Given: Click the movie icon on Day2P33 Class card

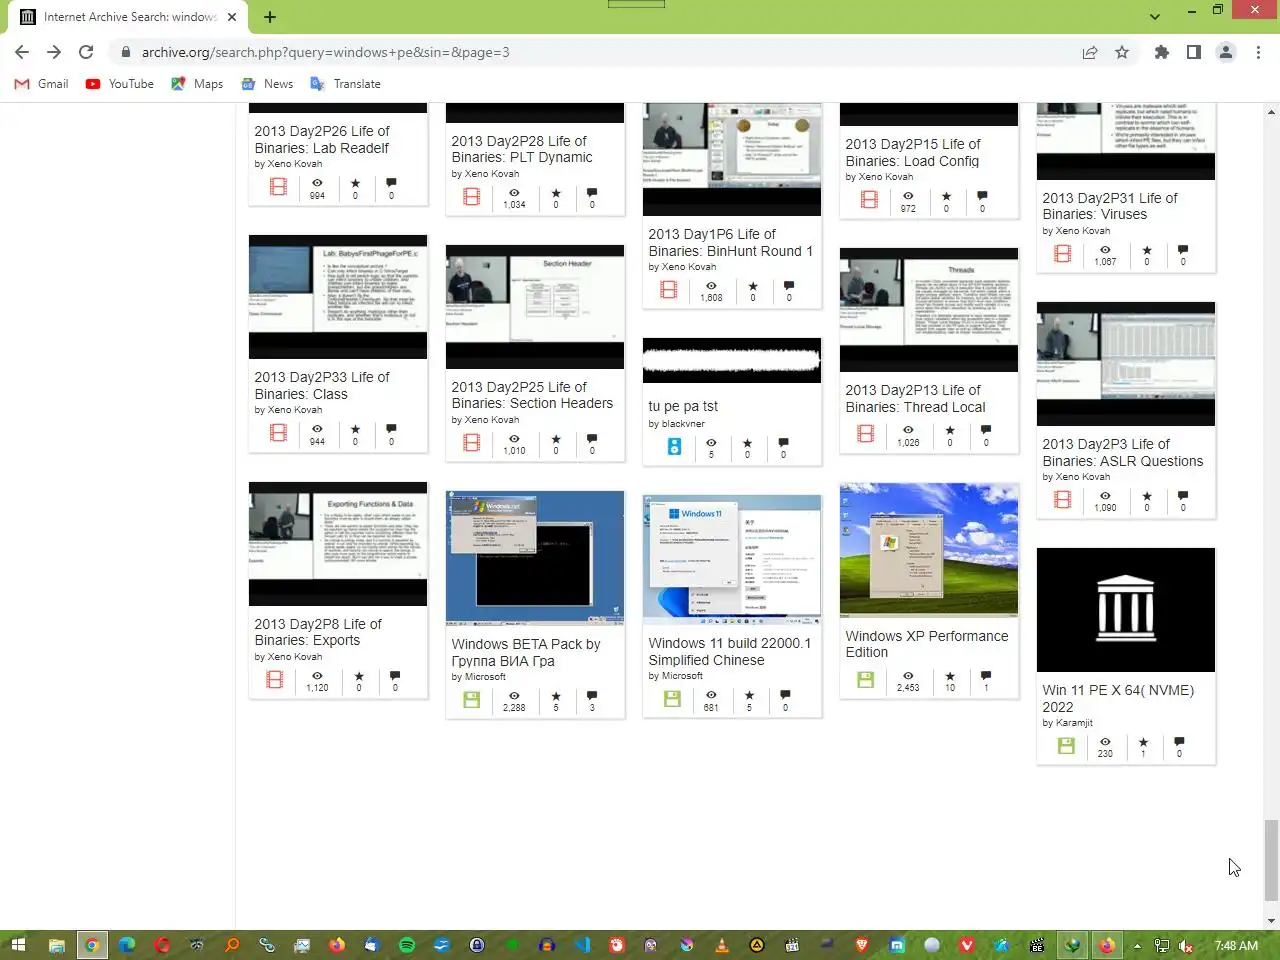Looking at the screenshot, I should [x=278, y=432].
